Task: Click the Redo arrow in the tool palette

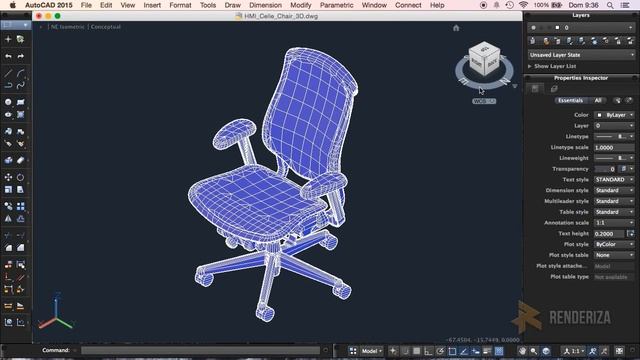Action: [x=20, y=56]
